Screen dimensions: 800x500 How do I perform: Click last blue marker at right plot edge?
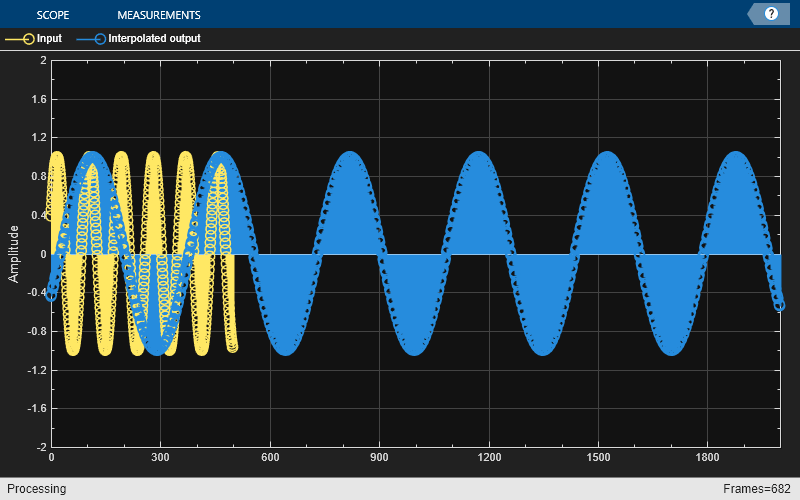[x=779, y=306]
